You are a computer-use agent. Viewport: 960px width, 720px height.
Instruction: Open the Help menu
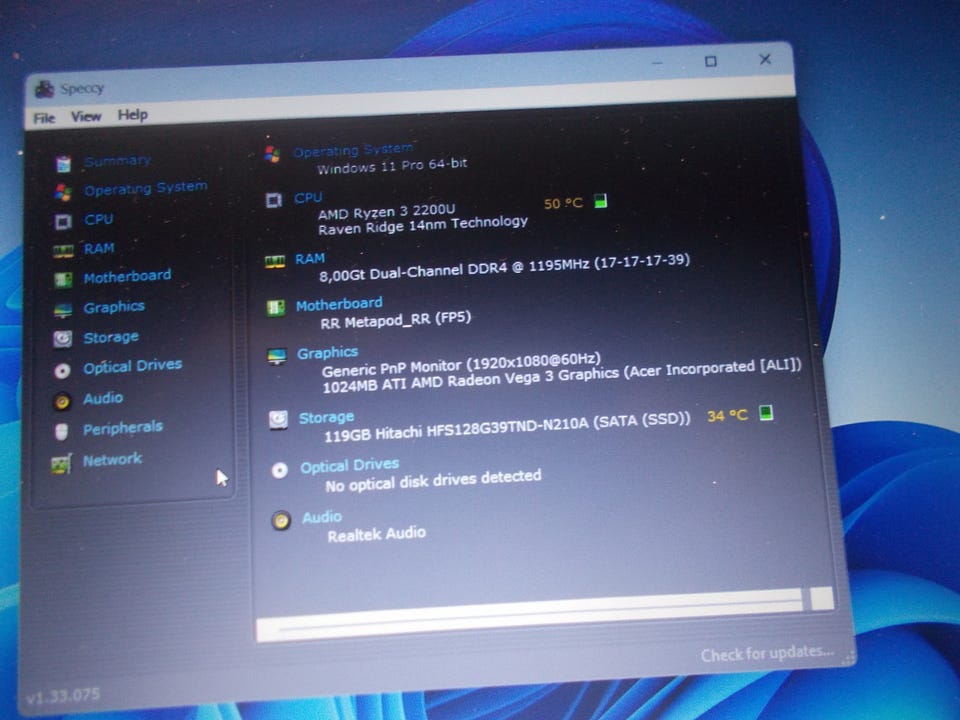132,114
